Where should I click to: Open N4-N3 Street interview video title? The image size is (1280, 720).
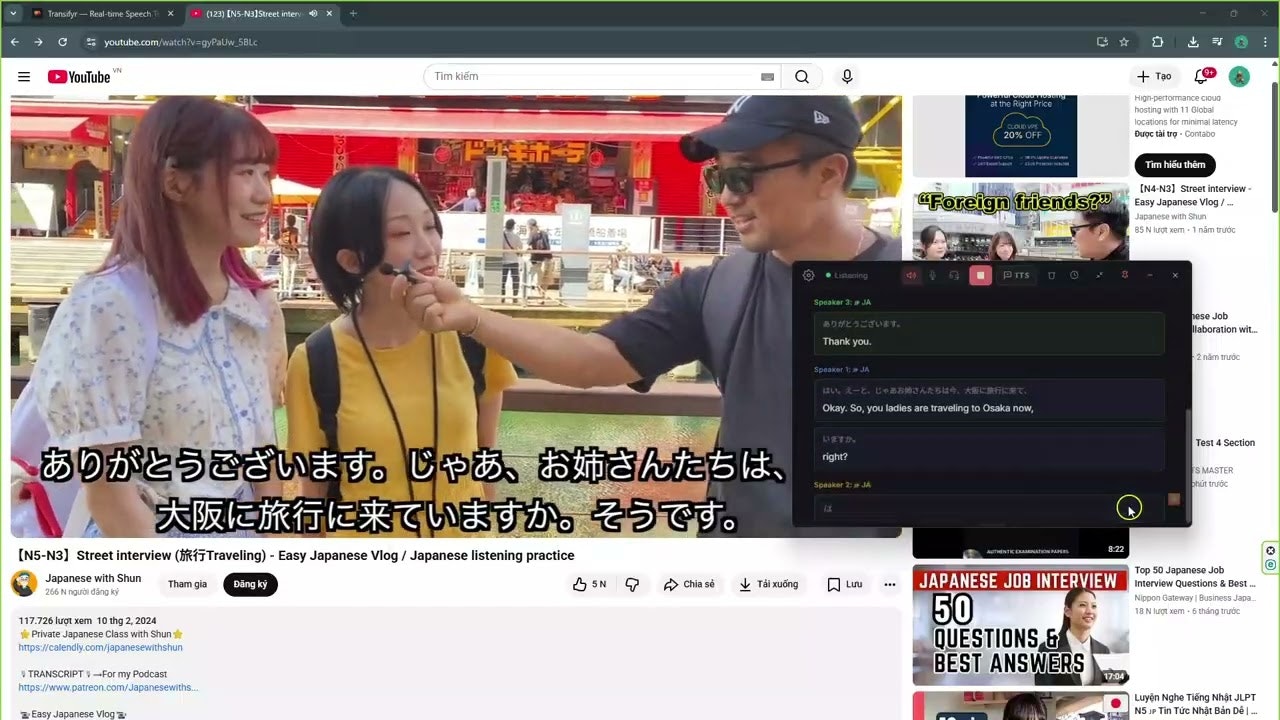coord(1192,195)
